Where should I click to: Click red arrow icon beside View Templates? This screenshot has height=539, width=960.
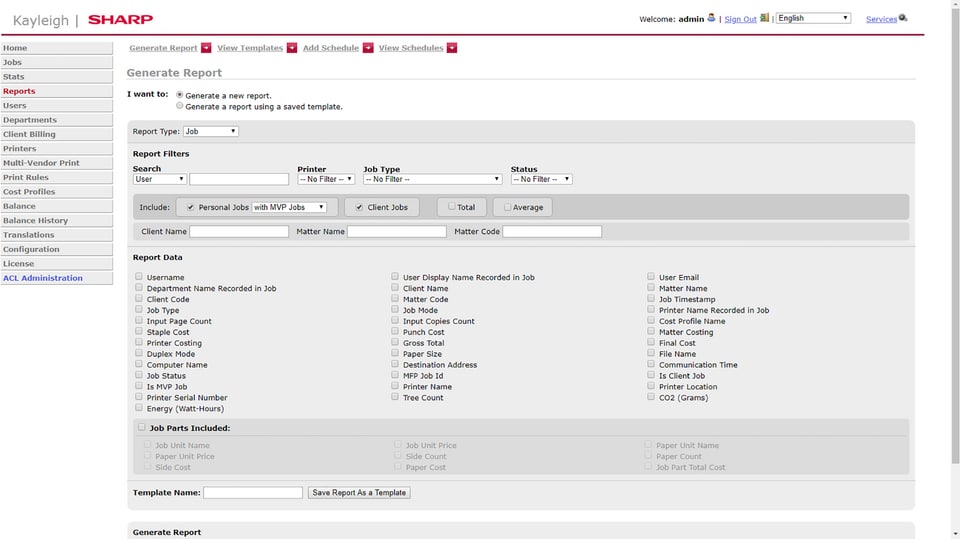[x=292, y=48]
